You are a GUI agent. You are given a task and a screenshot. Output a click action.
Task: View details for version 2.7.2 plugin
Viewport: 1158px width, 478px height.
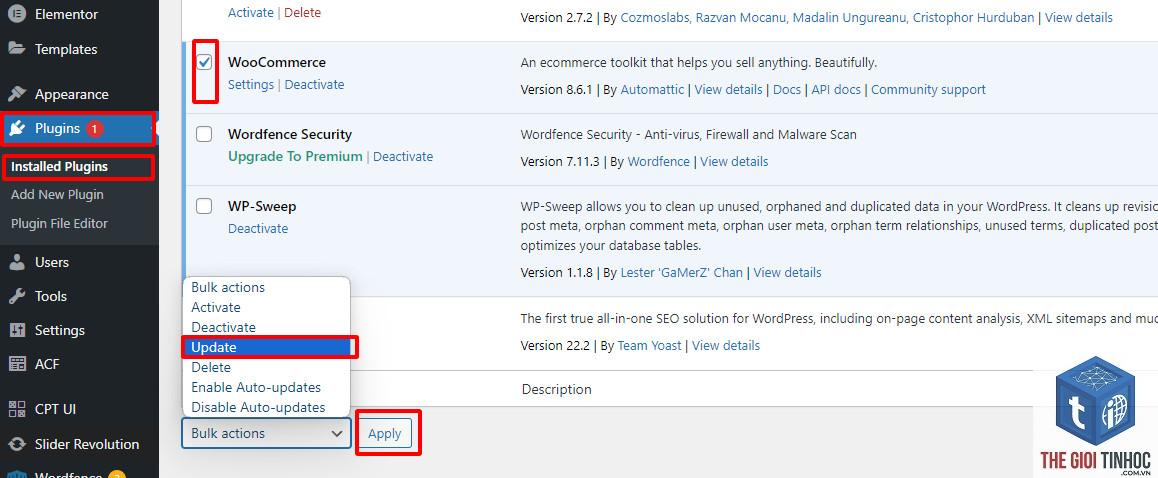coord(1079,17)
